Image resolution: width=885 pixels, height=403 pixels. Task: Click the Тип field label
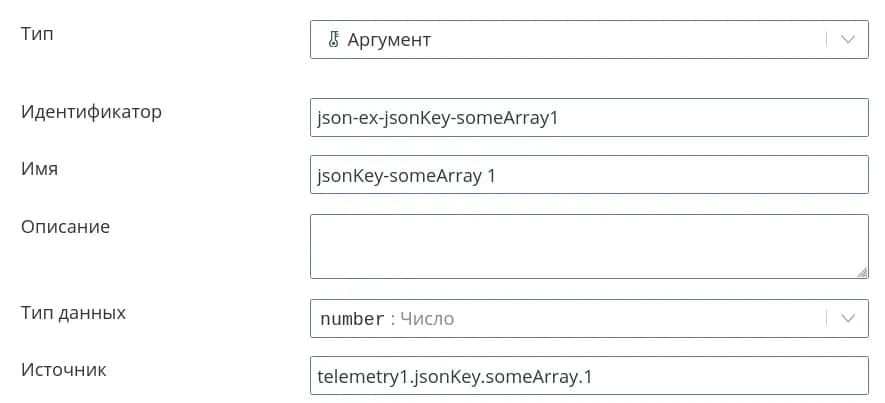pyautogui.click(x=37, y=34)
